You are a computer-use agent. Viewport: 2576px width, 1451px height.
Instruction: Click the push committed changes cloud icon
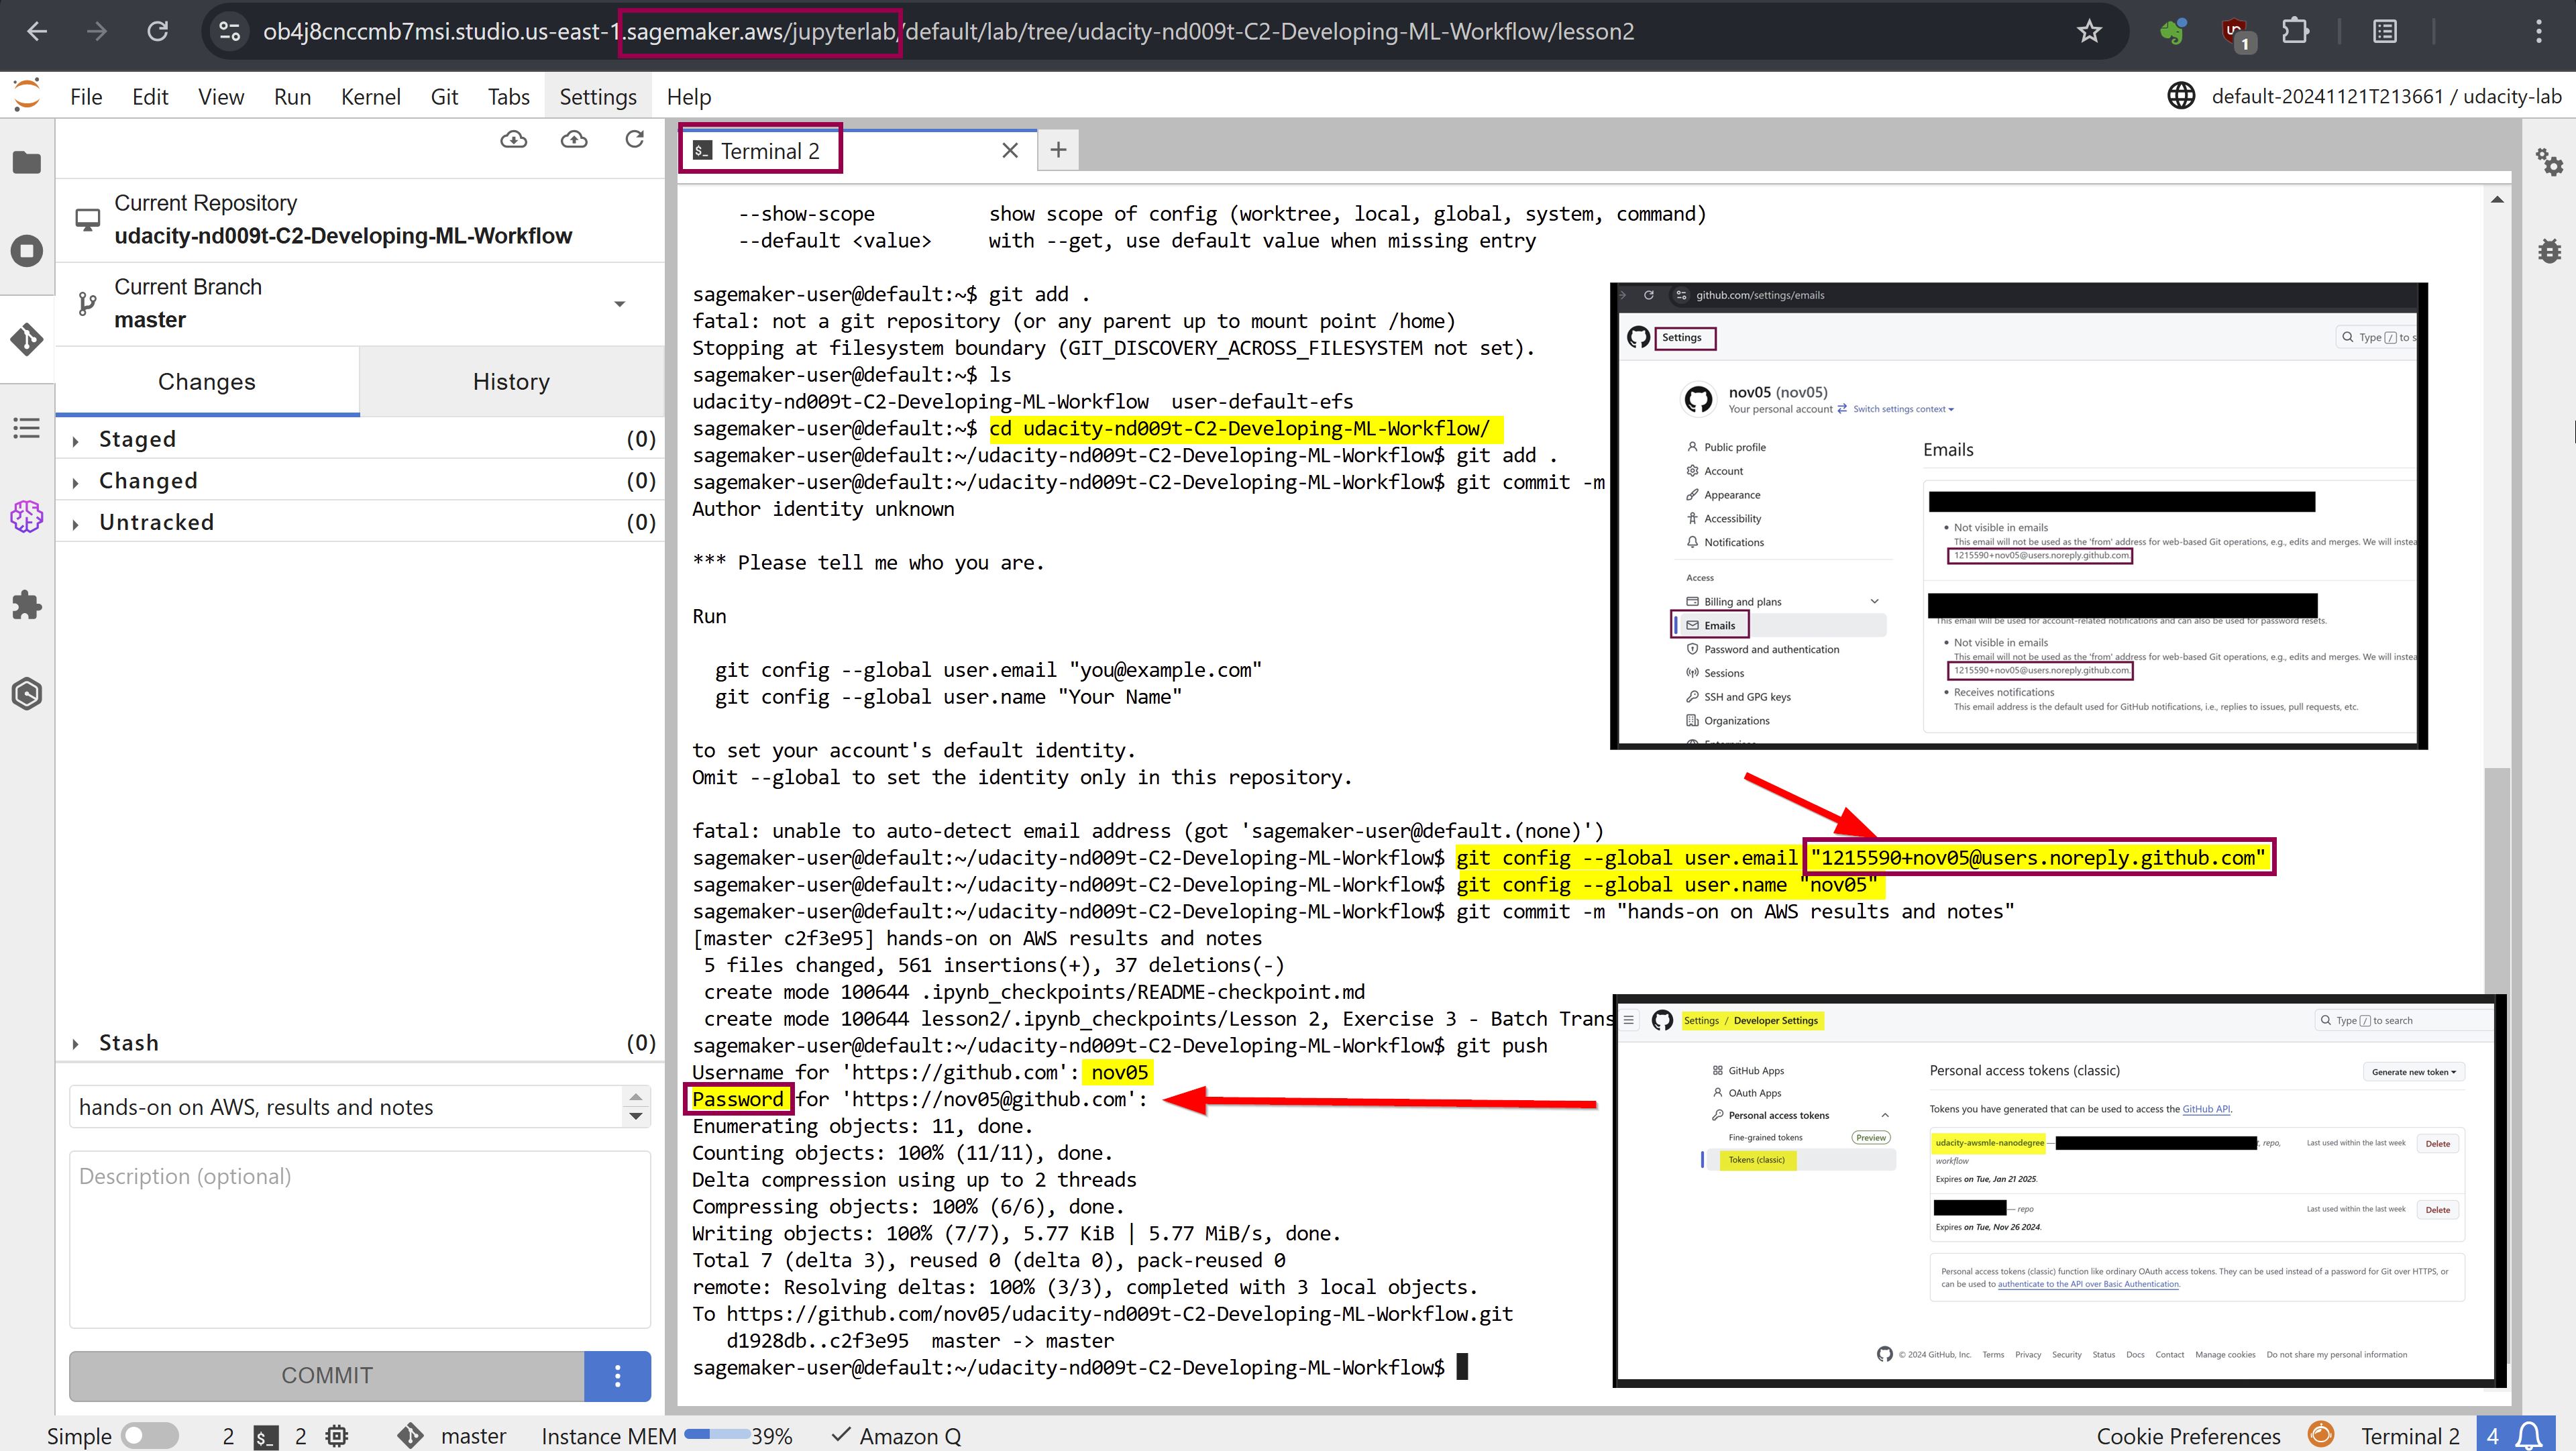(x=574, y=140)
